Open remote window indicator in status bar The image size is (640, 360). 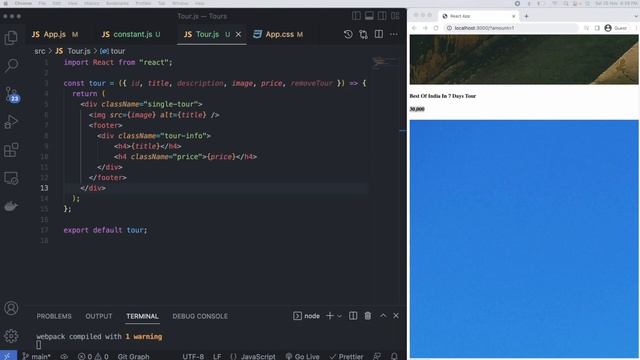pos(8,356)
